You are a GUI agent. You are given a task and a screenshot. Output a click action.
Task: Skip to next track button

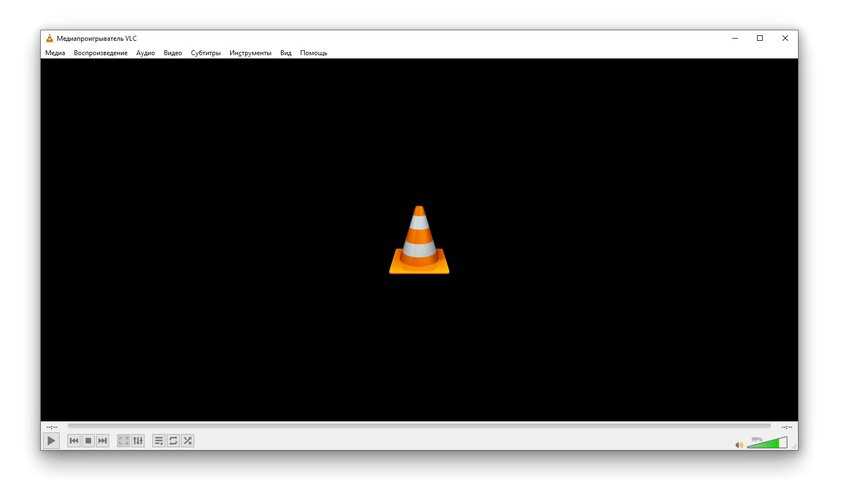click(x=102, y=440)
